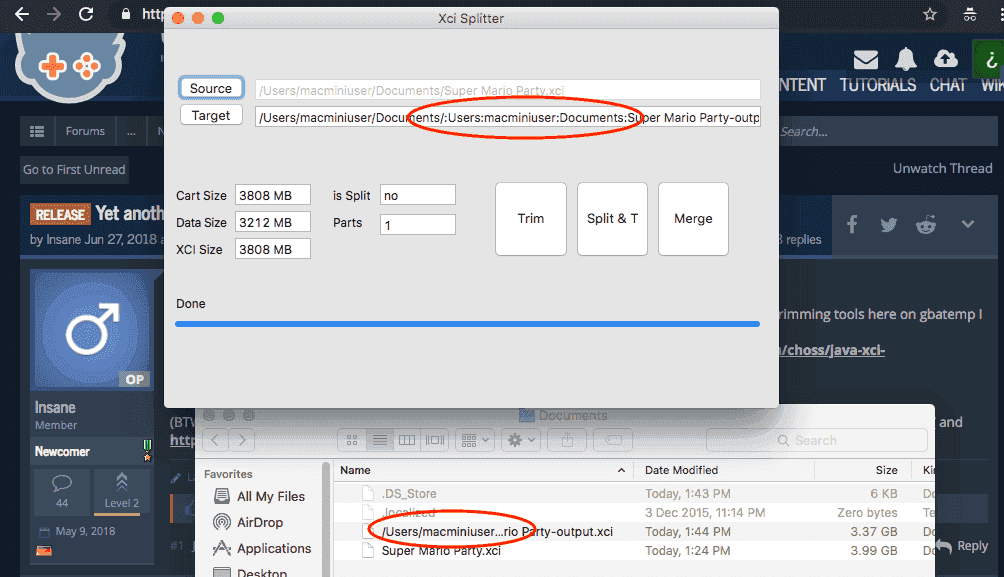Viewport: 1004px width, 577px height.
Task: Share thread on Twitter
Action: [889, 225]
